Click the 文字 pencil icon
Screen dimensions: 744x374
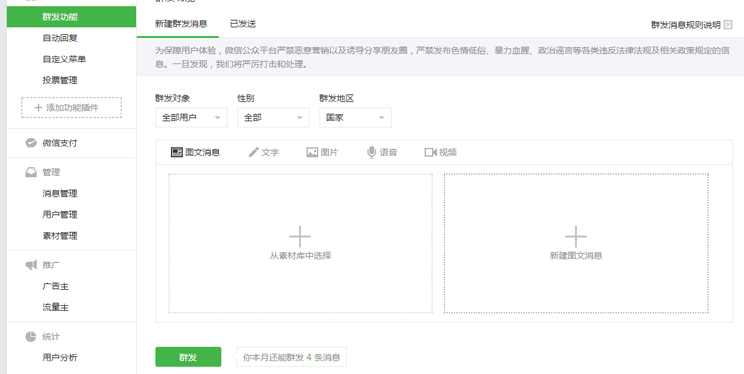click(254, 152)
